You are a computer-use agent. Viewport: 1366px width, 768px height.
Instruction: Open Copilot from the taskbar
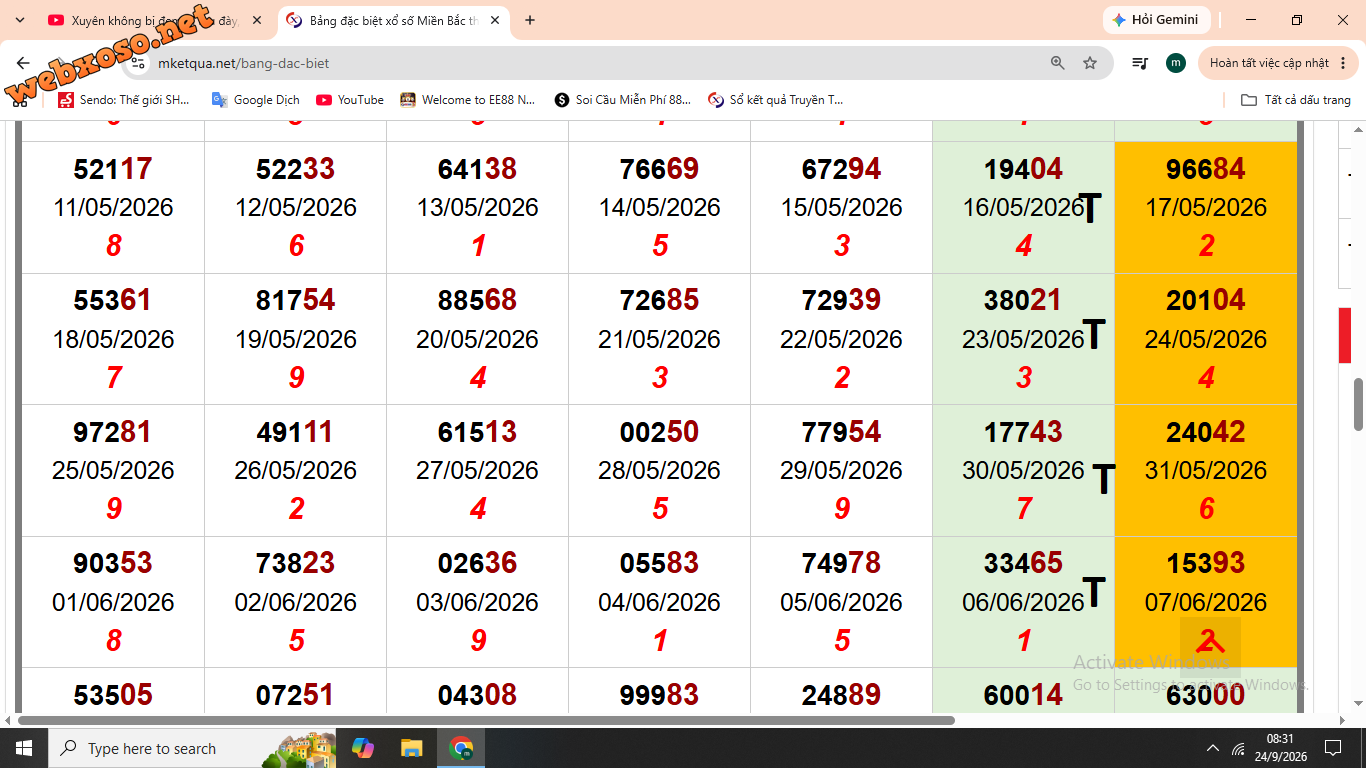click(x=363, y=748)
